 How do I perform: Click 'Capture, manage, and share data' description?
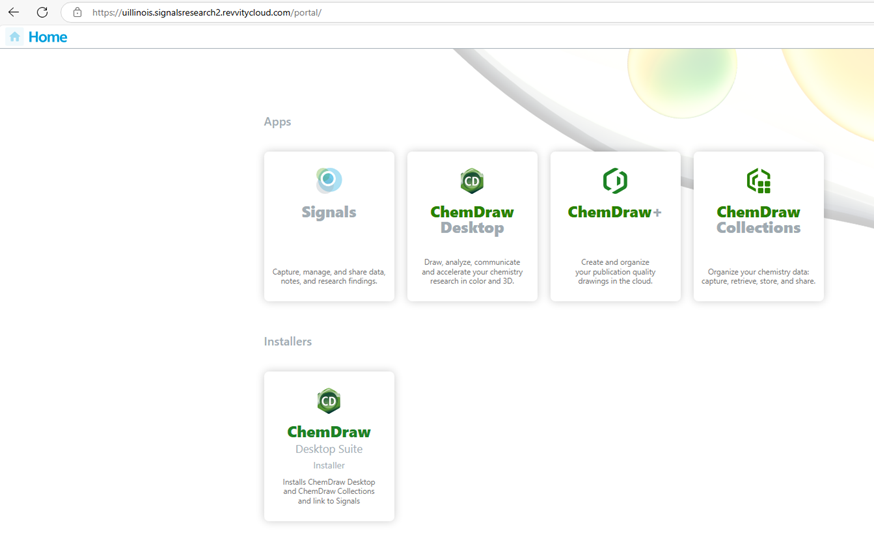pyautogui.click(x=329, y=277)
